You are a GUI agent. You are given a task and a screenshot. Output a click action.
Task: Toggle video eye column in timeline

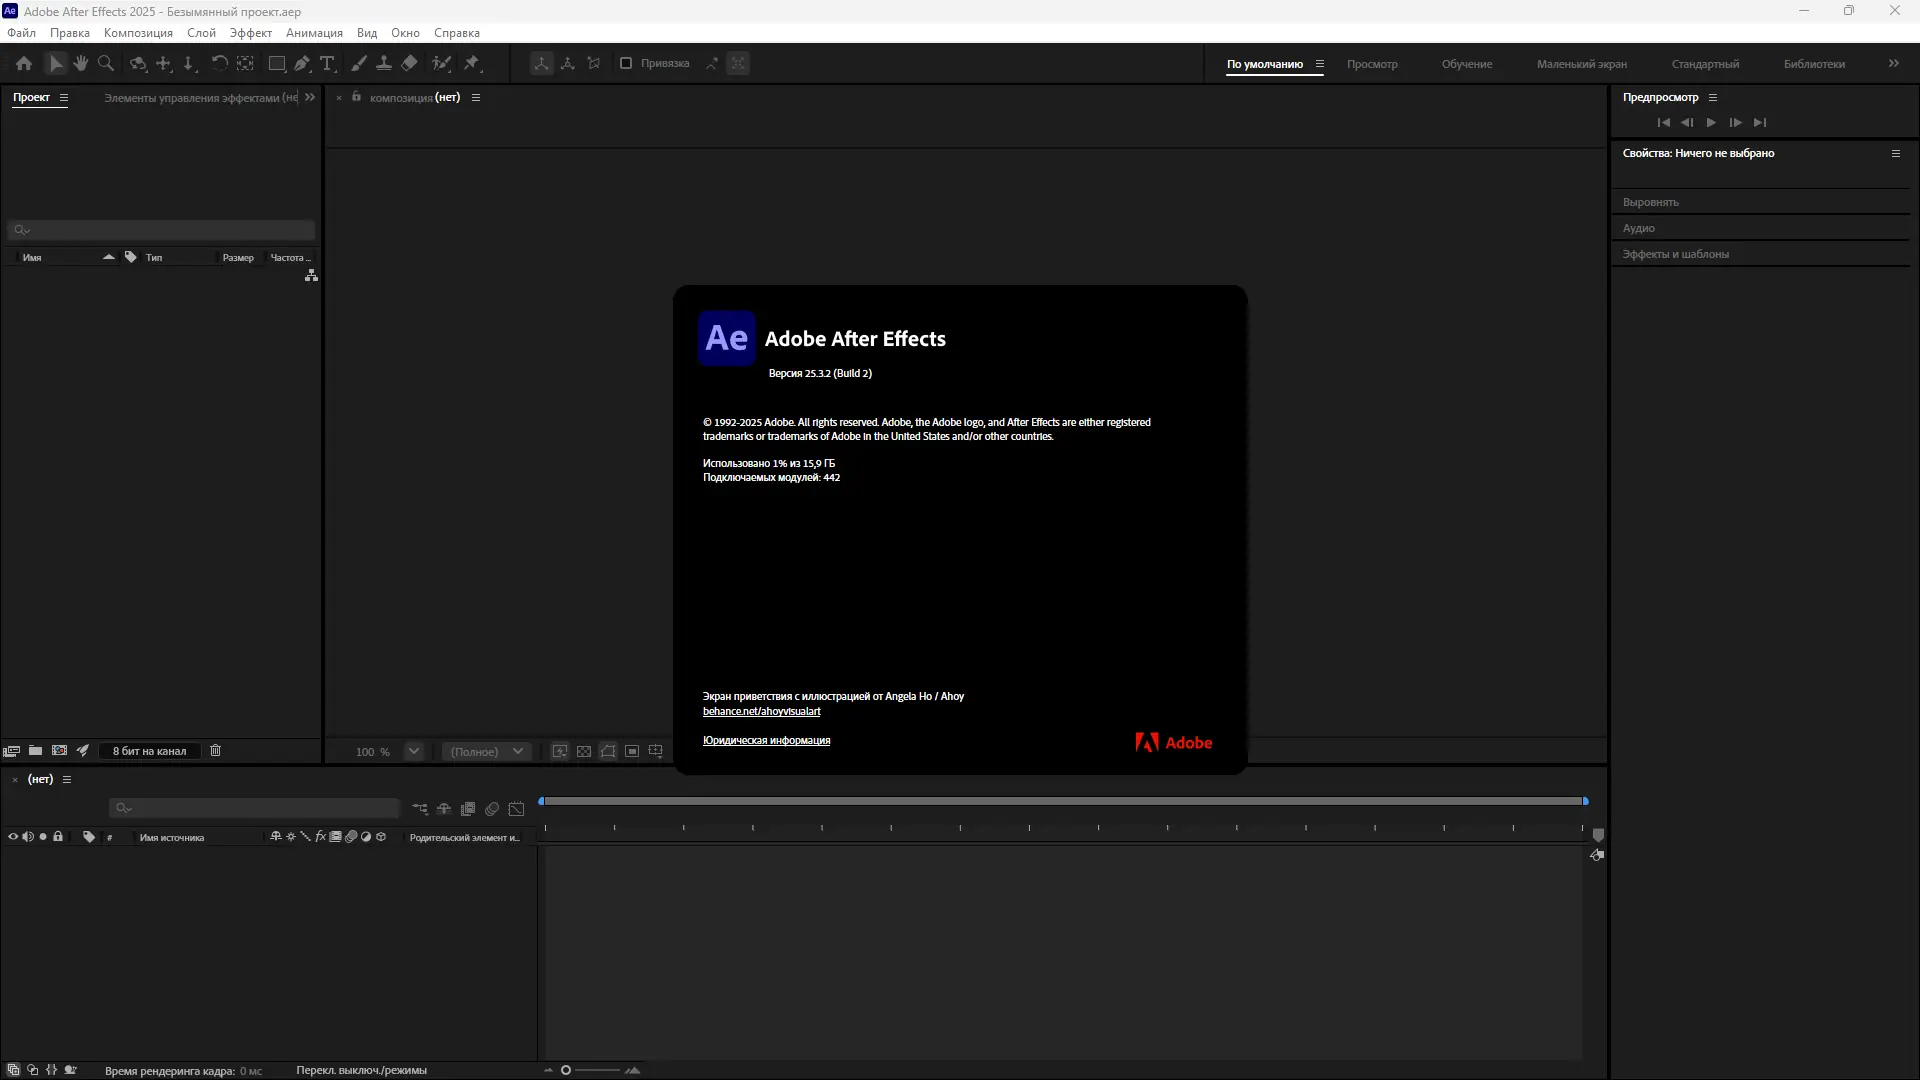click(13, 837)
